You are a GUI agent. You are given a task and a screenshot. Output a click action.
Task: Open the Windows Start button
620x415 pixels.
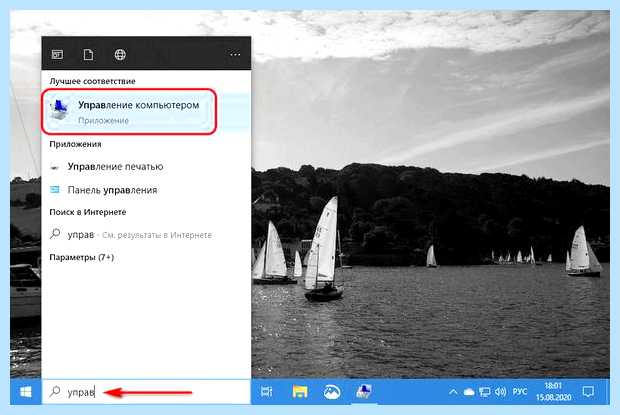point(26,392)
